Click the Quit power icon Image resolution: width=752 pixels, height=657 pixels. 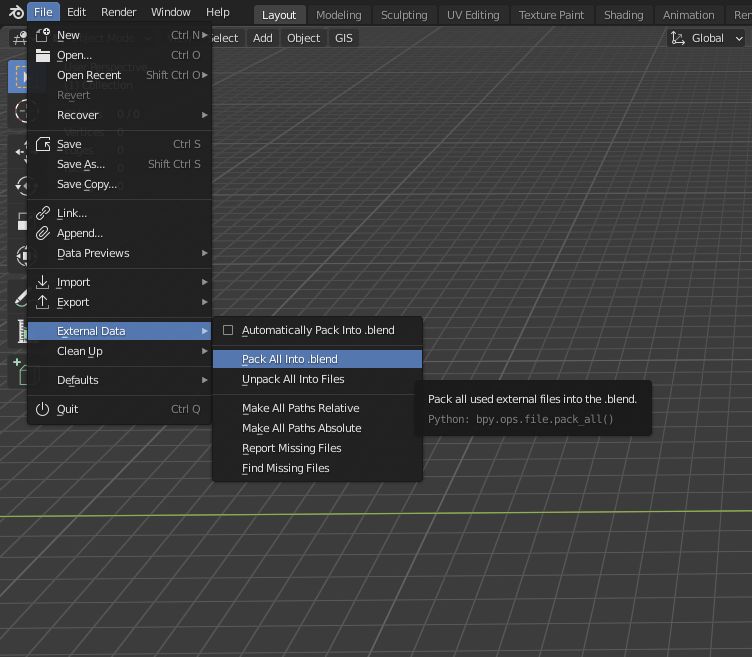pos(43,409)
